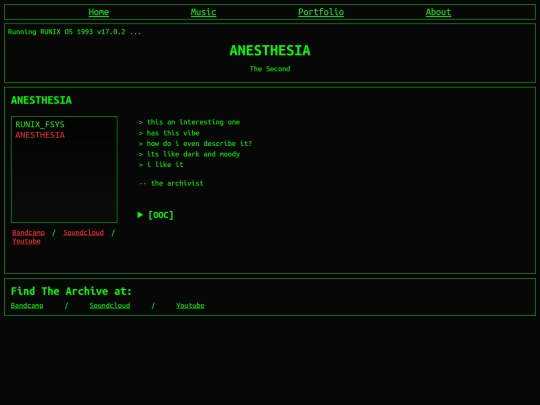Go to the Music page
Viewport: 540px width, 405px height.
point(203,12)
